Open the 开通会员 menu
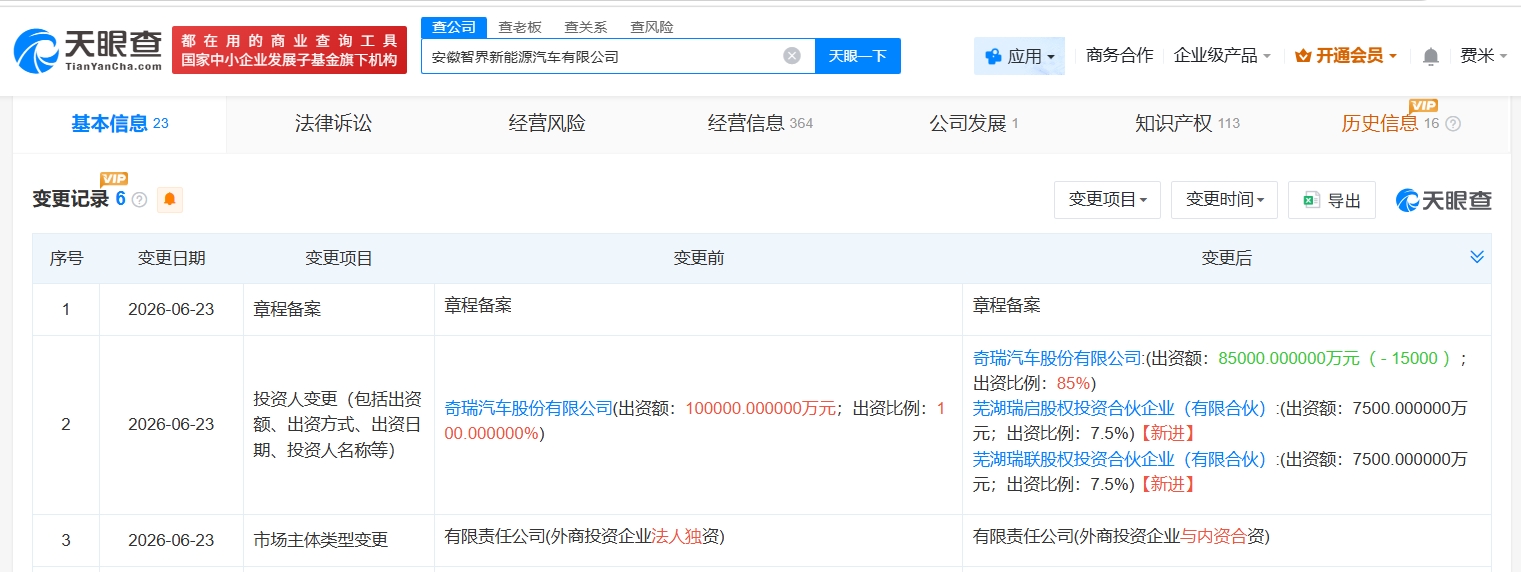The height and width of the screenshot is (572, 1521). (1346, 56)
